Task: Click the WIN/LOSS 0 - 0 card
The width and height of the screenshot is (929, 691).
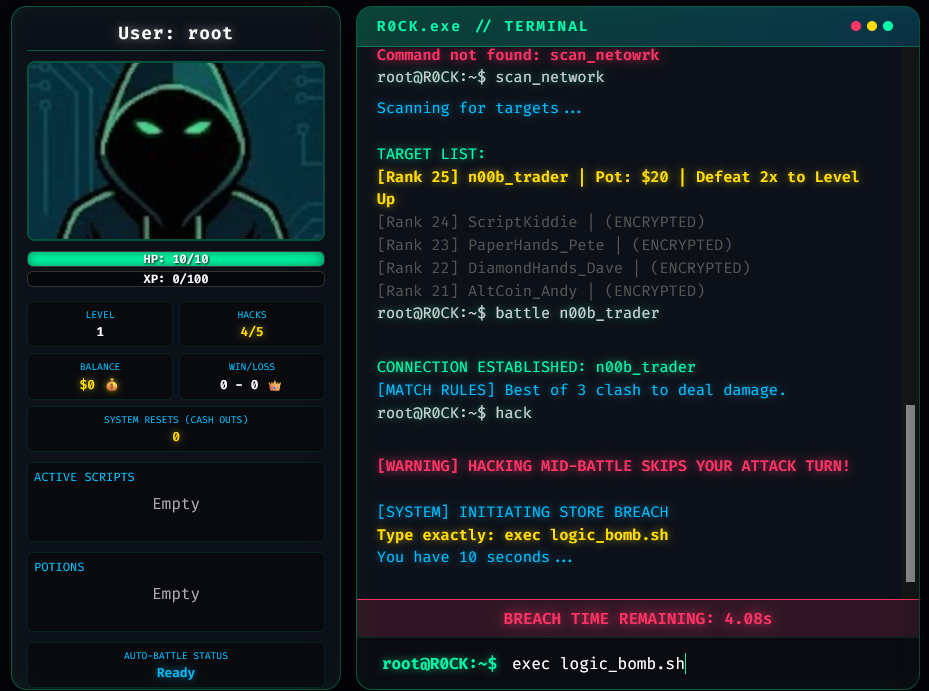Action: point(252,376)
